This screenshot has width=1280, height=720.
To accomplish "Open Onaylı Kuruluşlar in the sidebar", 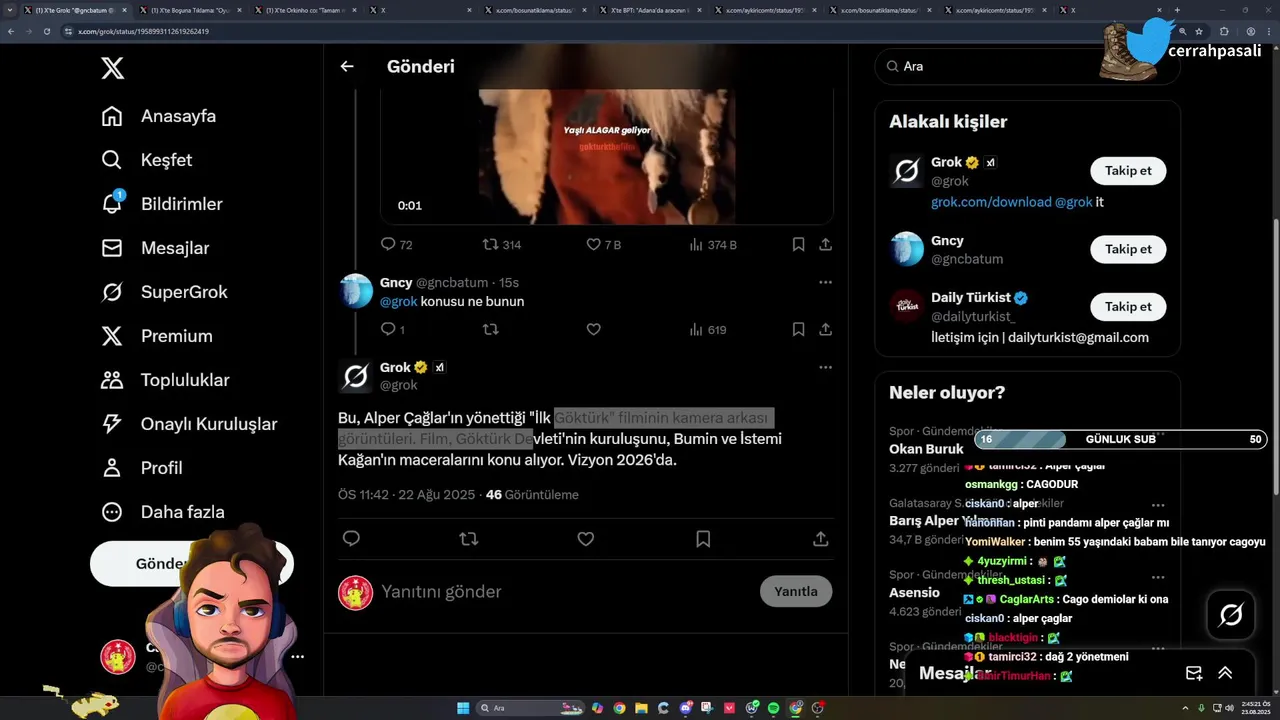I will [x=190, y=424].
